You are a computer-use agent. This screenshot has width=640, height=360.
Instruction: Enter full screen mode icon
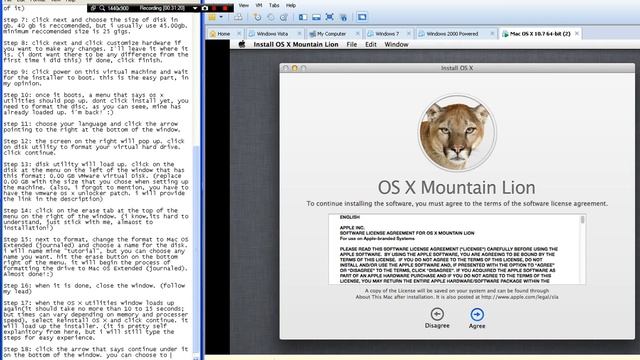330,17
